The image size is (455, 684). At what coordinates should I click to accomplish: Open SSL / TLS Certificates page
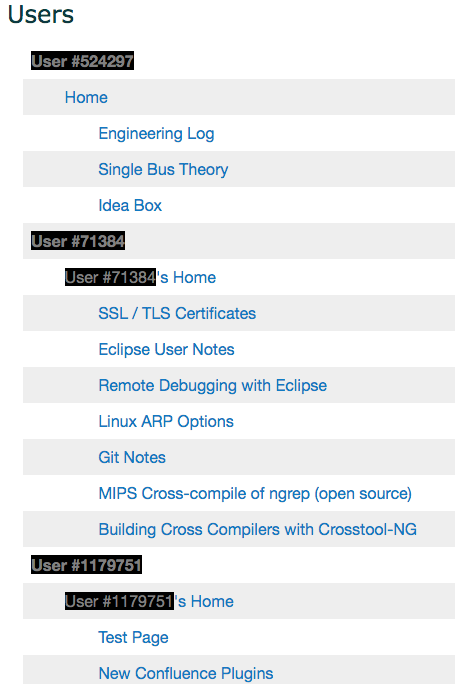(x=177, y=313)
